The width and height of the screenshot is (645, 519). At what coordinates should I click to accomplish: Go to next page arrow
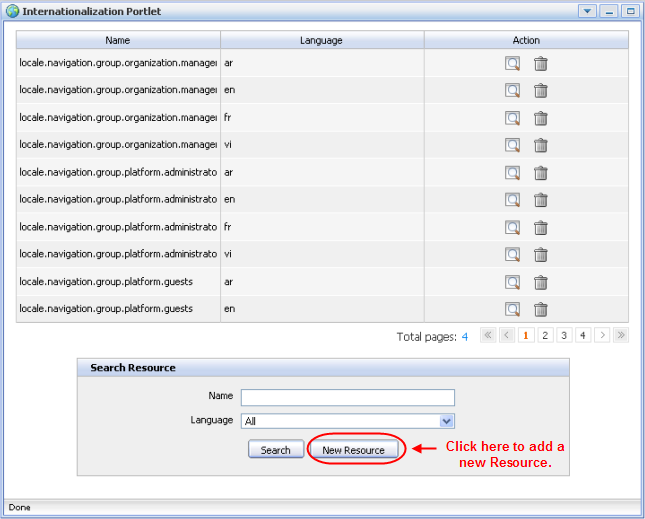[x=602, y=336]
